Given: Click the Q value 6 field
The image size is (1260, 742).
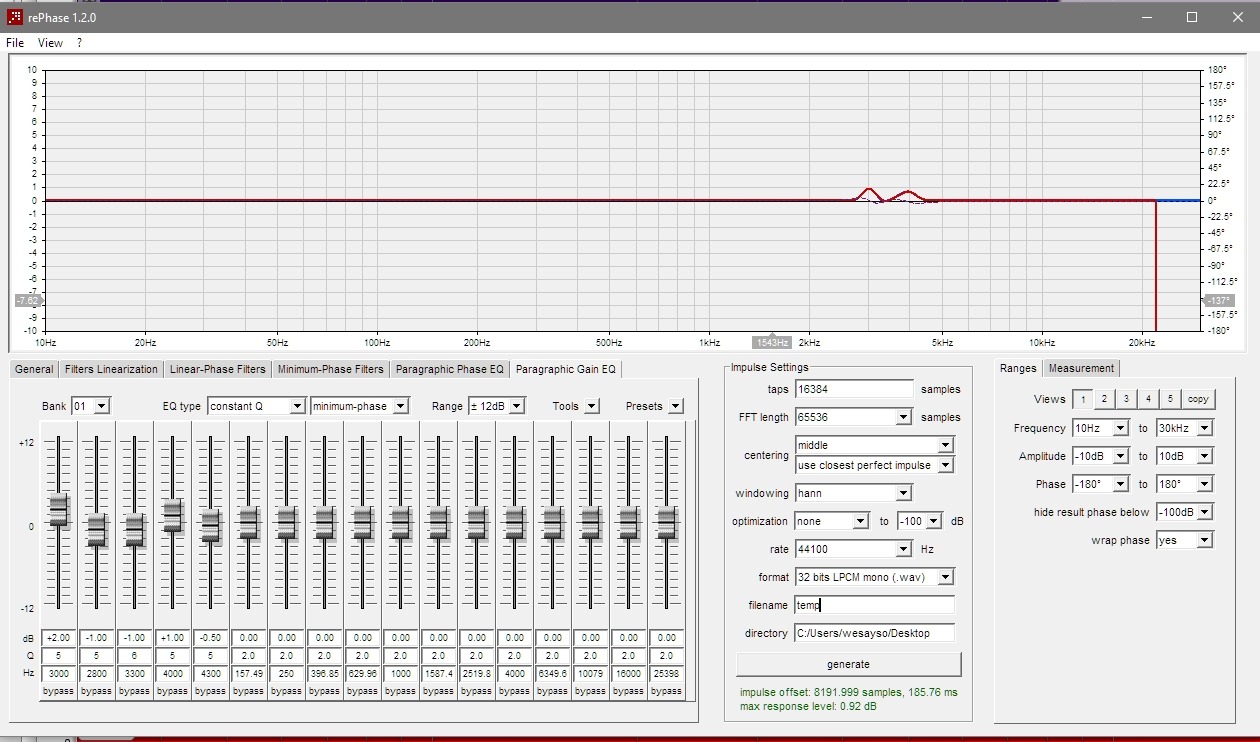Looking at the screenshot, I should (x=134, y=656).
